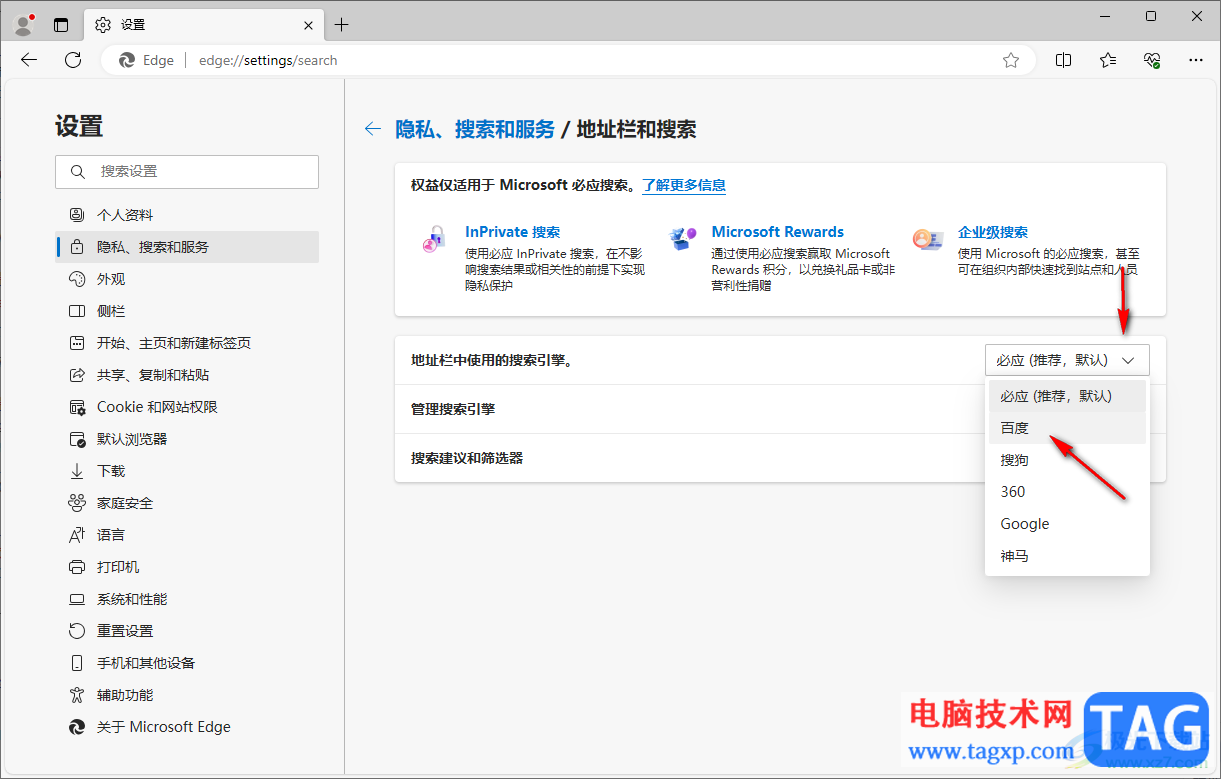The height and width of the screenshot is (779, 1221).
Task: Open split screen icon in toolbar
Action: pos(1064,60)
